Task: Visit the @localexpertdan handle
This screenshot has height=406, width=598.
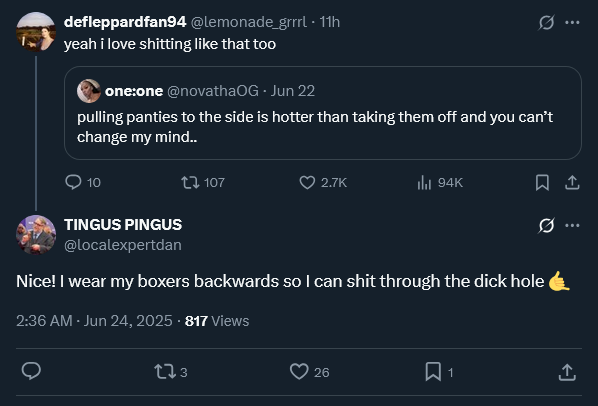Action: pos(123,245)
